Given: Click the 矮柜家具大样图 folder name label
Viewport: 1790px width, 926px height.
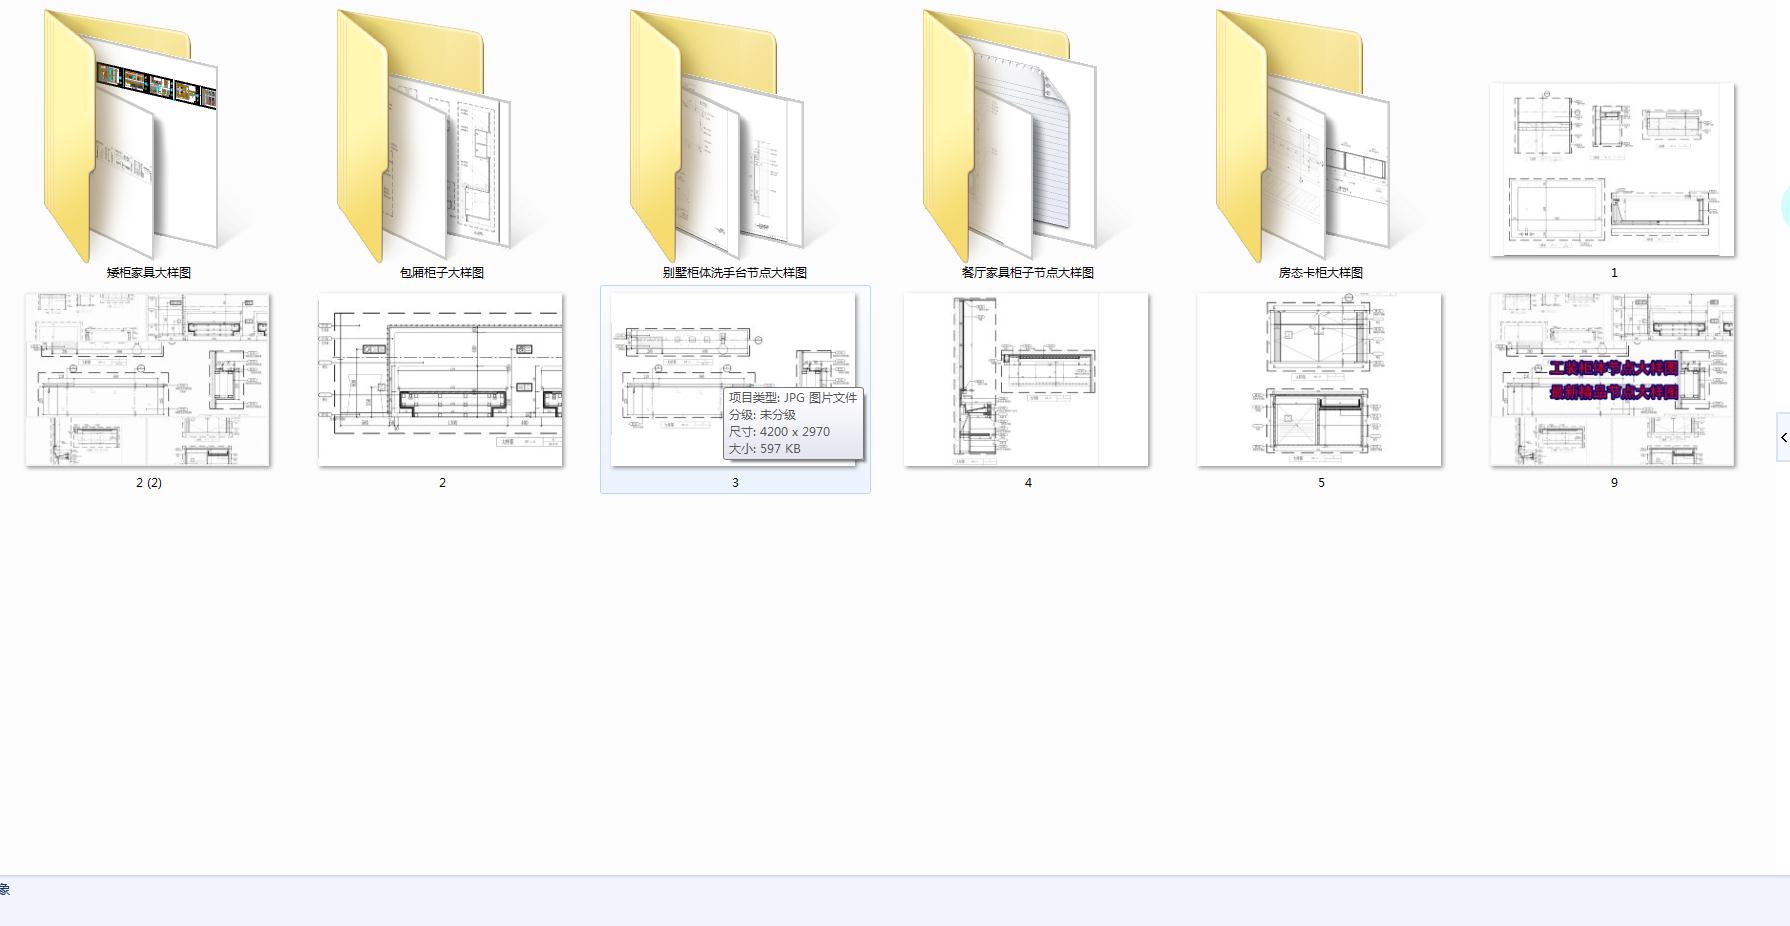Looking at the screenshot, I should (x=149, y=272).
